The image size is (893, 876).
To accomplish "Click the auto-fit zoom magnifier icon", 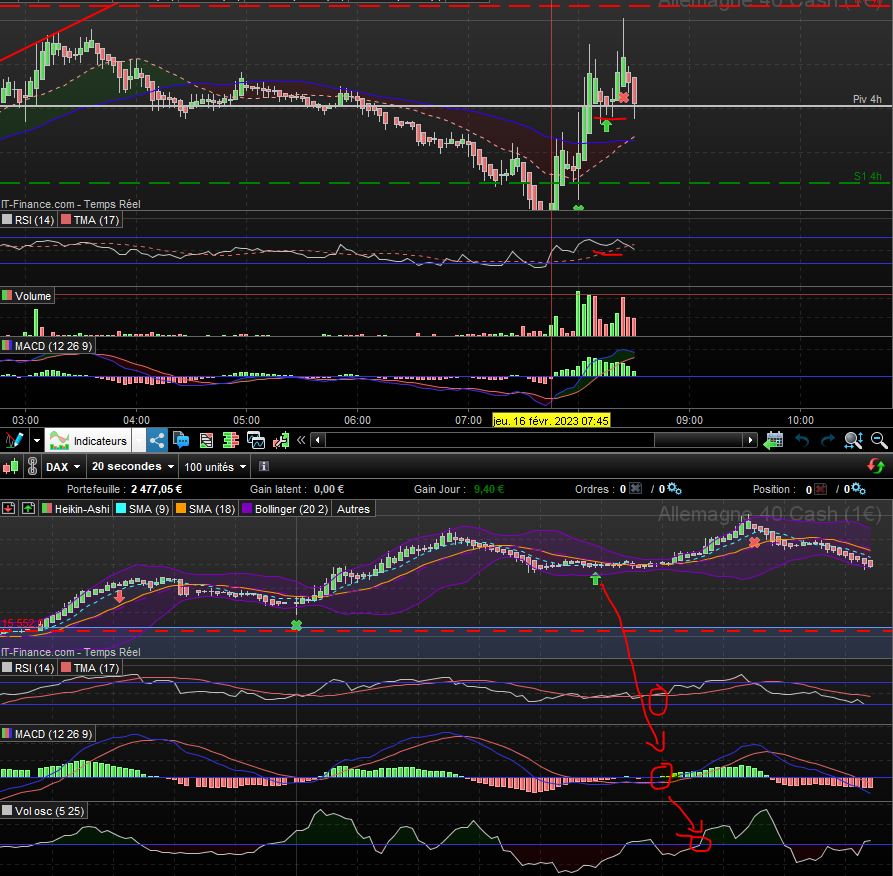I will (x=853, y=440).
